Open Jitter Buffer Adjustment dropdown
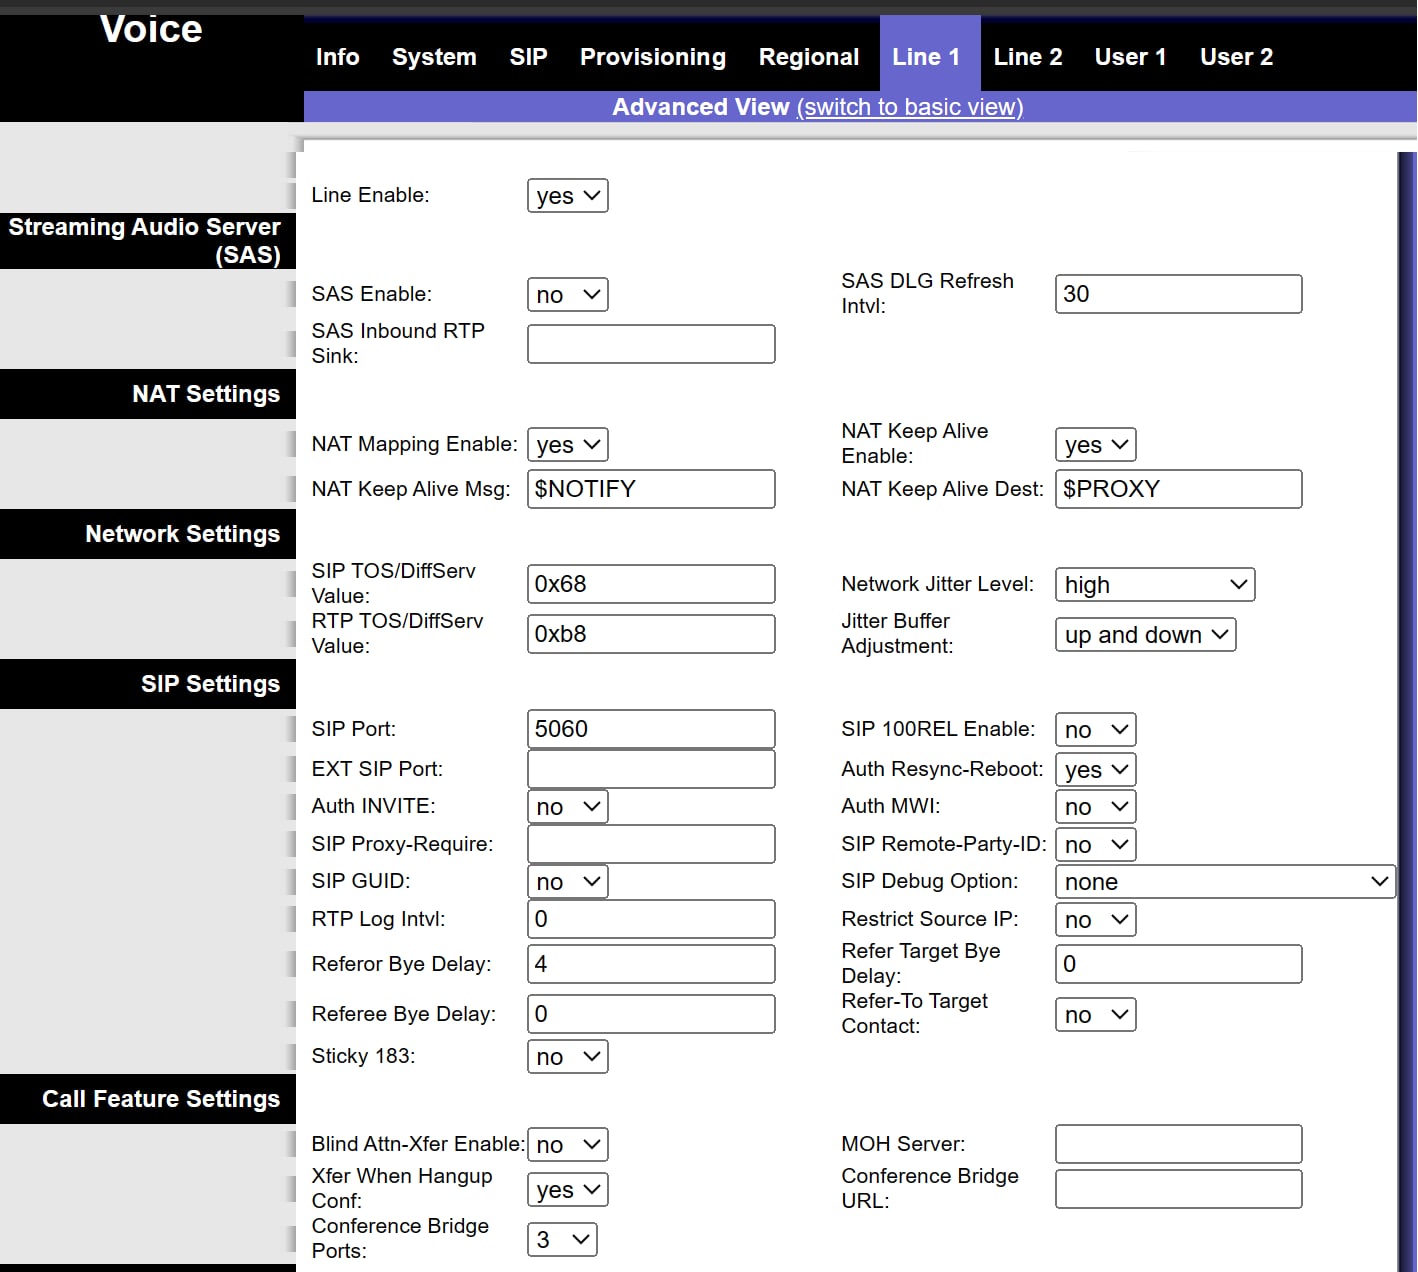 pyautogui.click(x=1145, y=635)
